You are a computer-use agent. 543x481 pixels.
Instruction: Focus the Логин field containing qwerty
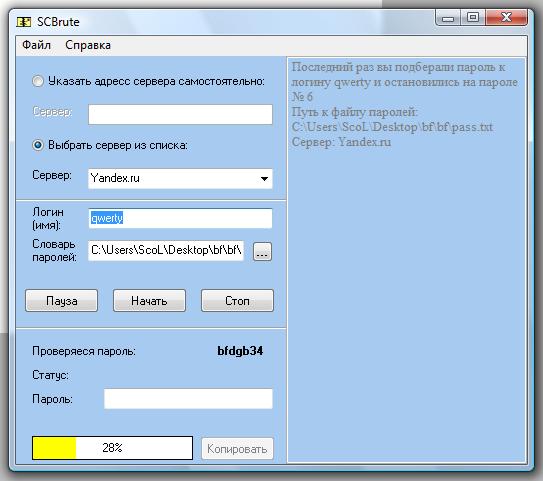click(180, 218)
